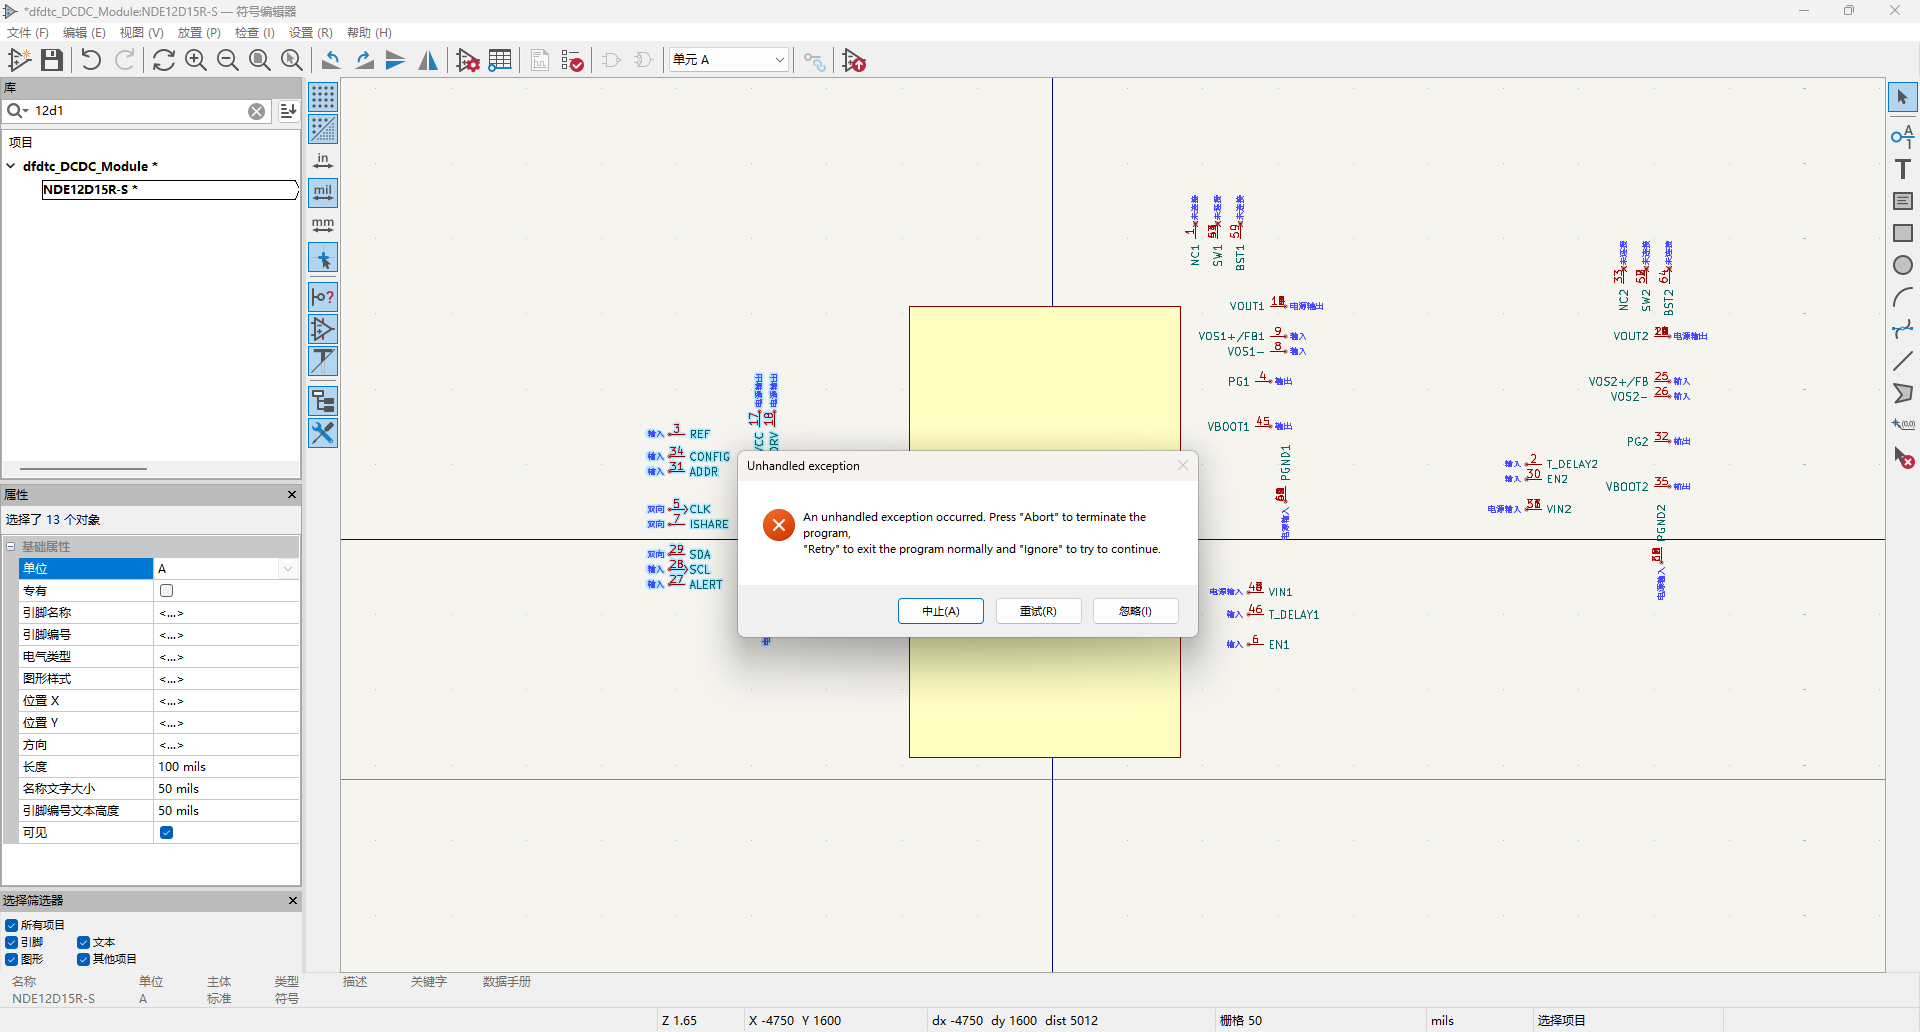Select the Draw circle tool
Screen dimensions: 1920x1032
[x=1902, y=265]
